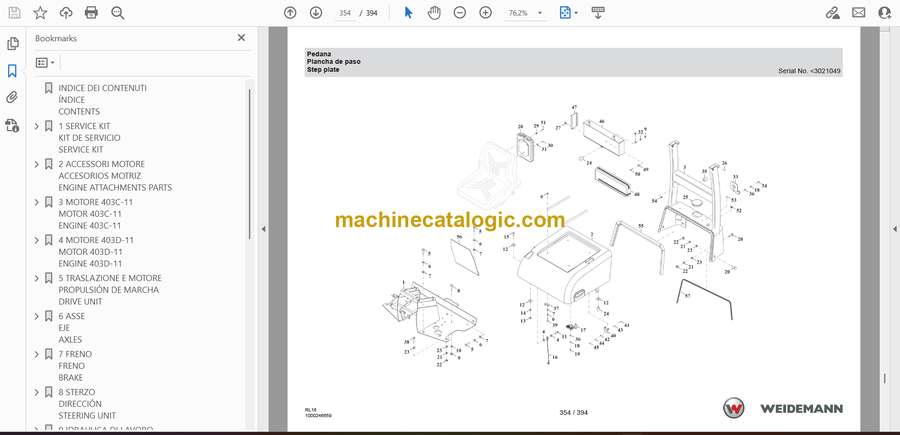
Task: Expand the 5 TRASLAZIONE E MOTORE bookmark
Action: pyautogui.click(x=37, y=278)
